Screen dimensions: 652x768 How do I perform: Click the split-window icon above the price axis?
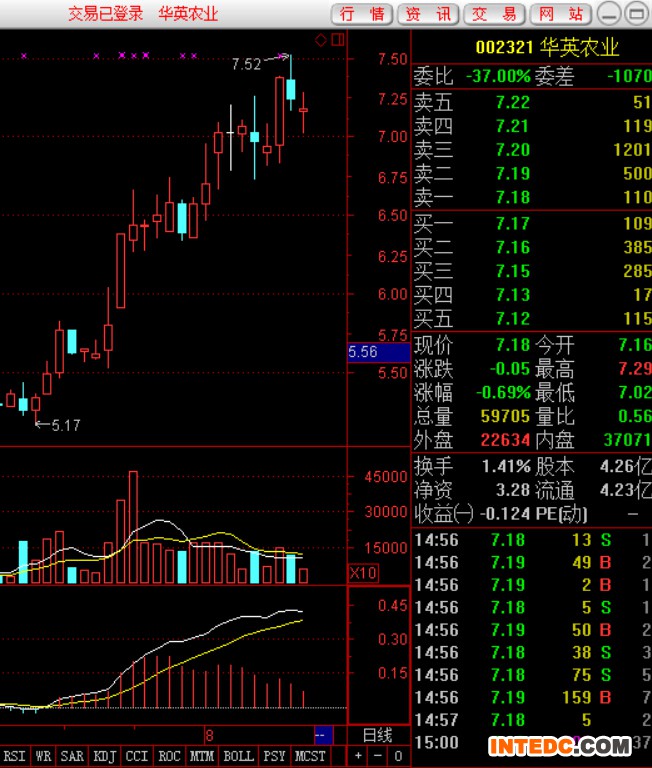tap(338, 40)
